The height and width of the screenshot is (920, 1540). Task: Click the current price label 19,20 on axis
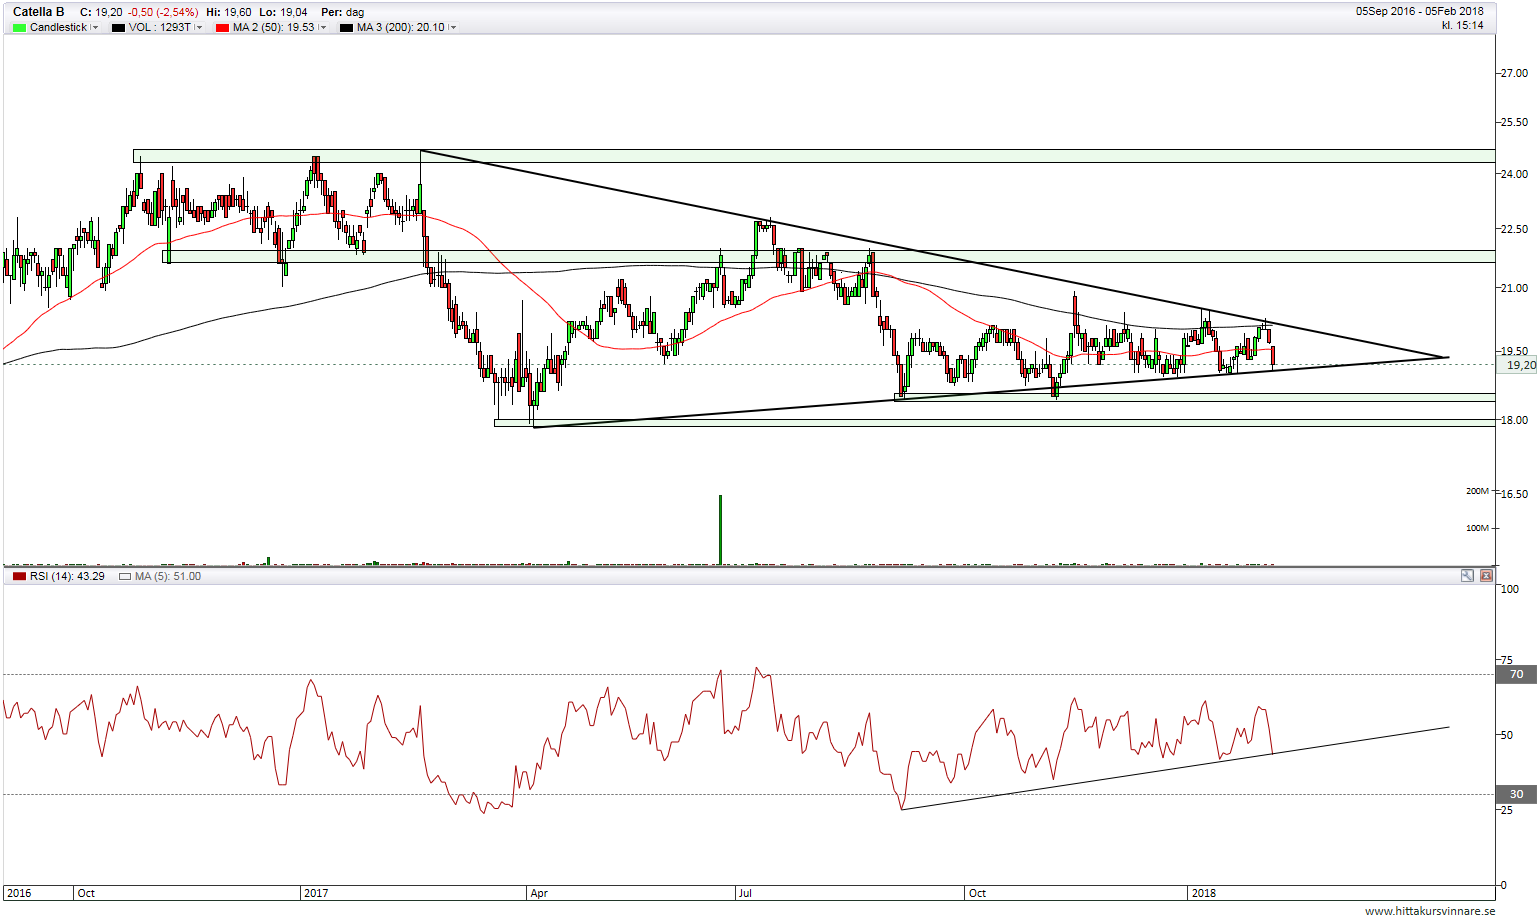click(1519, 365)
